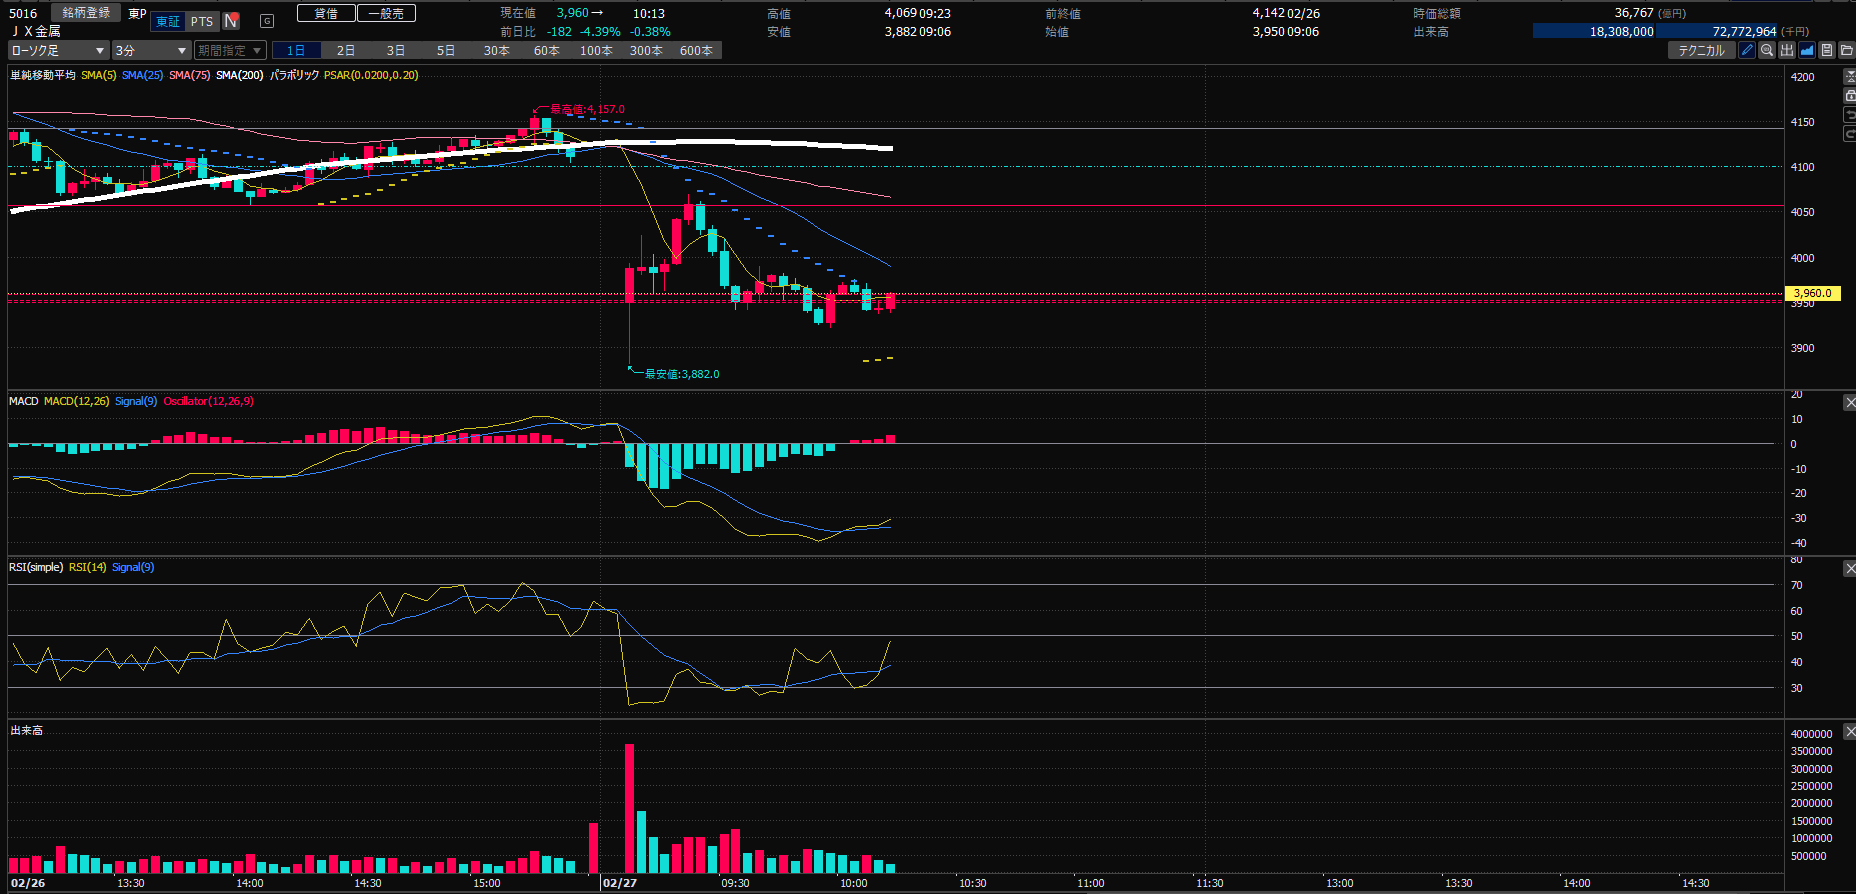
Task: Open the ローソク足 chart type dropdown
Action: pyautogui.click(x=58, y=50)
